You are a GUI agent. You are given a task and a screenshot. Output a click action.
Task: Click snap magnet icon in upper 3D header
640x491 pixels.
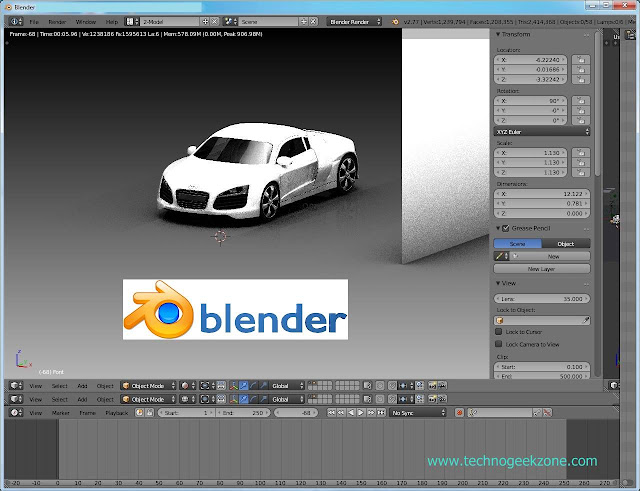(392, 385)
